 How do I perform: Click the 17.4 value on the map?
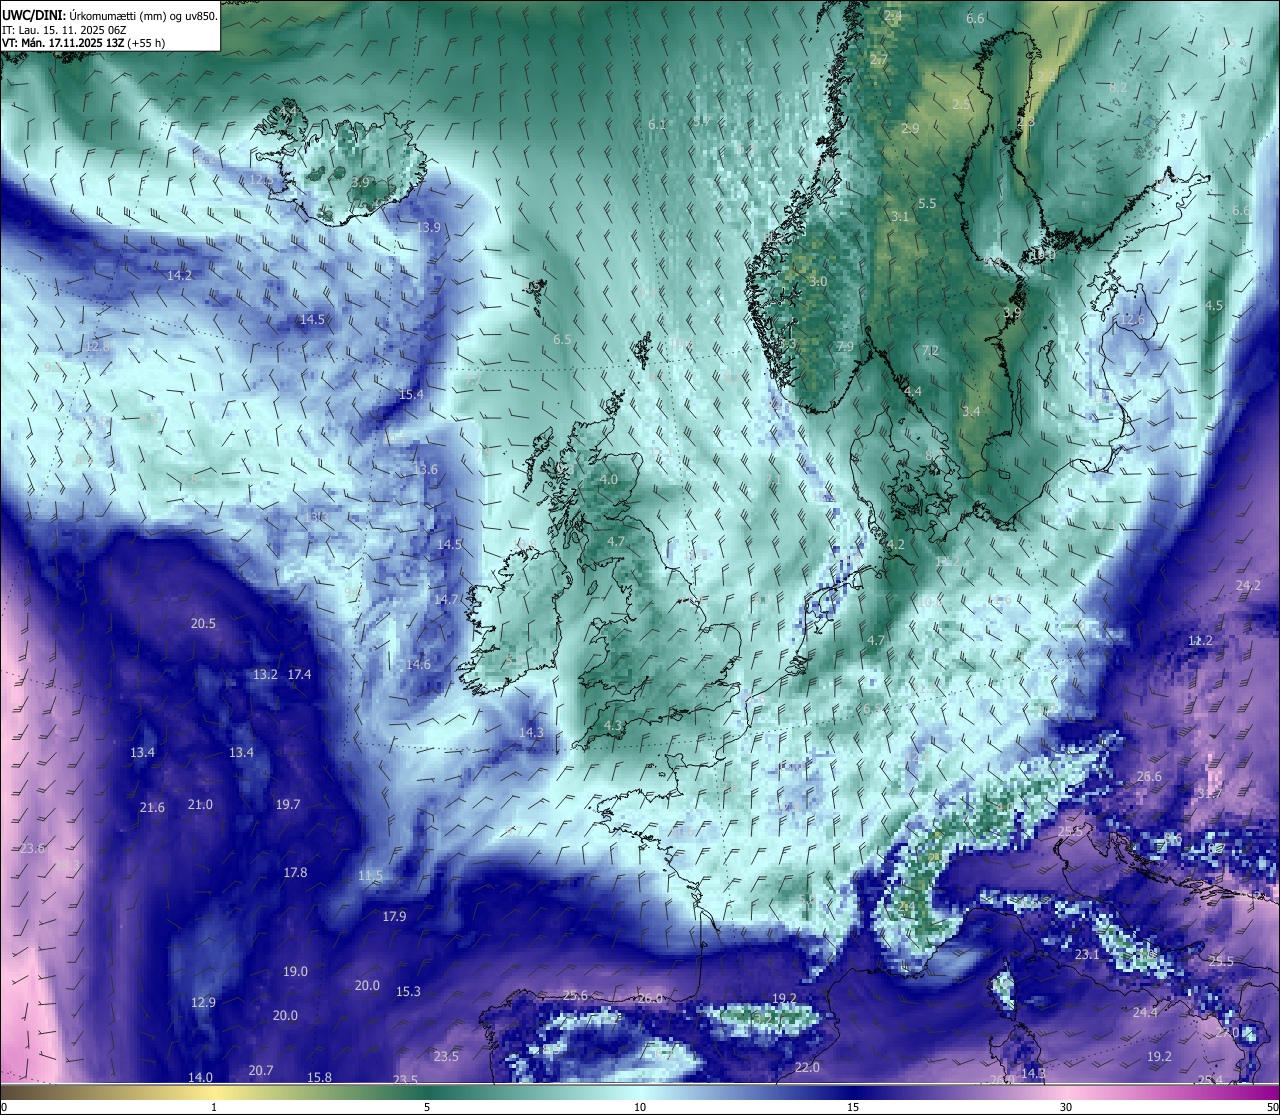click(299, 675)
